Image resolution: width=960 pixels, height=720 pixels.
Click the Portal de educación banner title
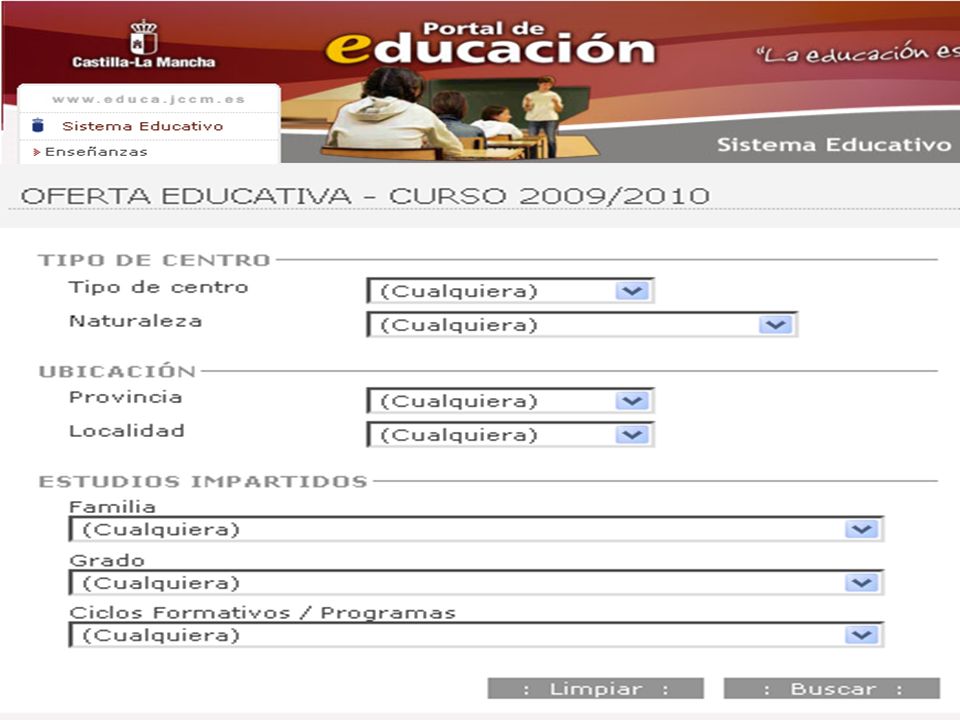(490, 43)
